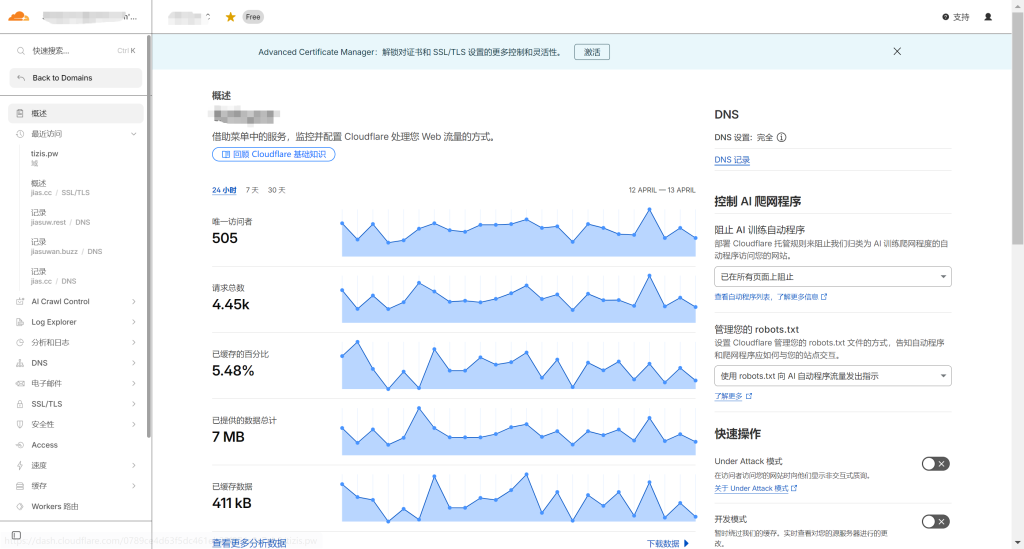Expand SSL/TLS chevron
The height and width of the screenshot is (549, 1024).
tap(133, 404)
